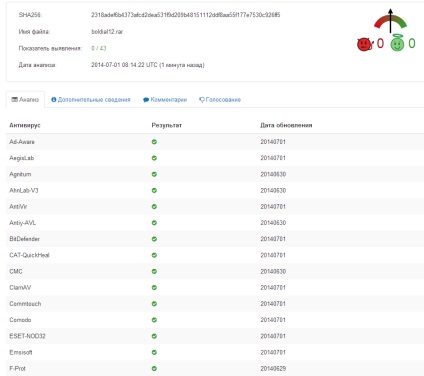The height and width of the screenshot is (376, 424).
Task: Click the F-Prot update date 20140629
Action: (x=273, y=368)
